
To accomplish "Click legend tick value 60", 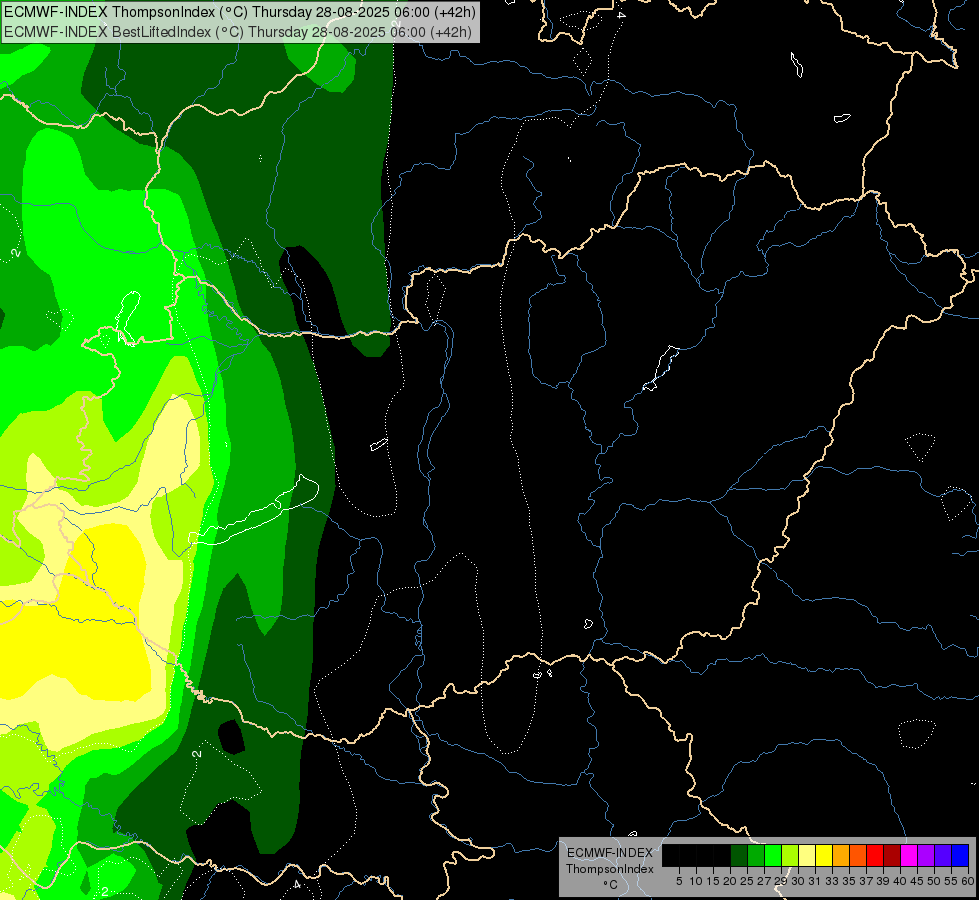I will pyautogui.click(x=968, y=881).
